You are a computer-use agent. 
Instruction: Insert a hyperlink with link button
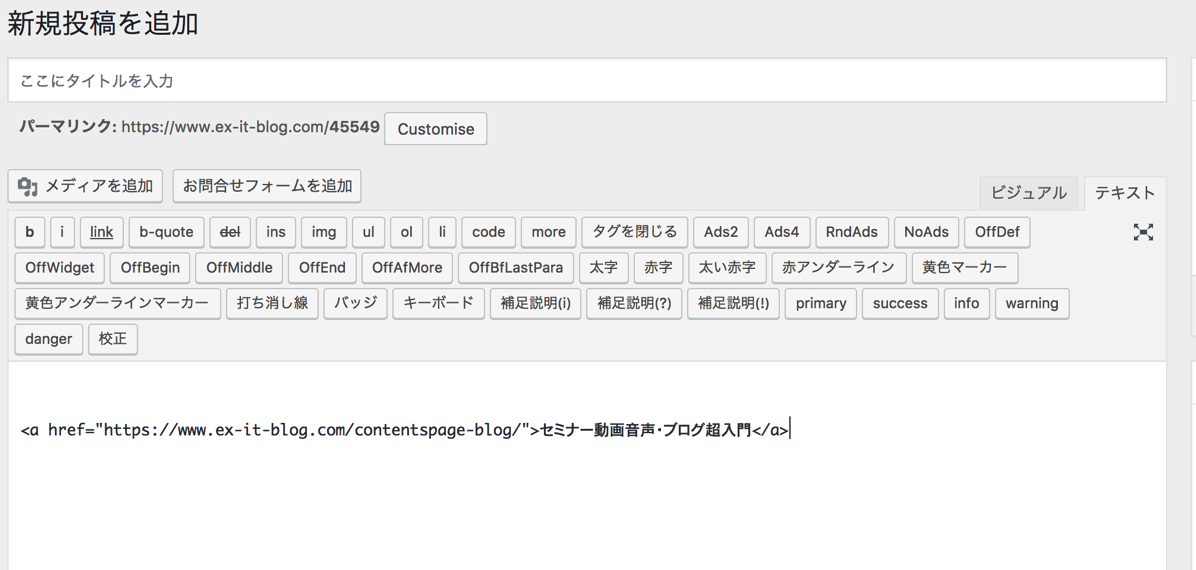[101, 232]
